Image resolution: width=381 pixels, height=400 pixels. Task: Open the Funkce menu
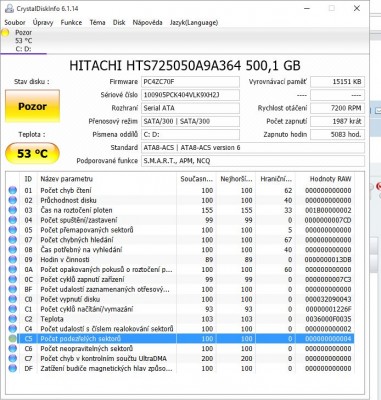(71, 23)
